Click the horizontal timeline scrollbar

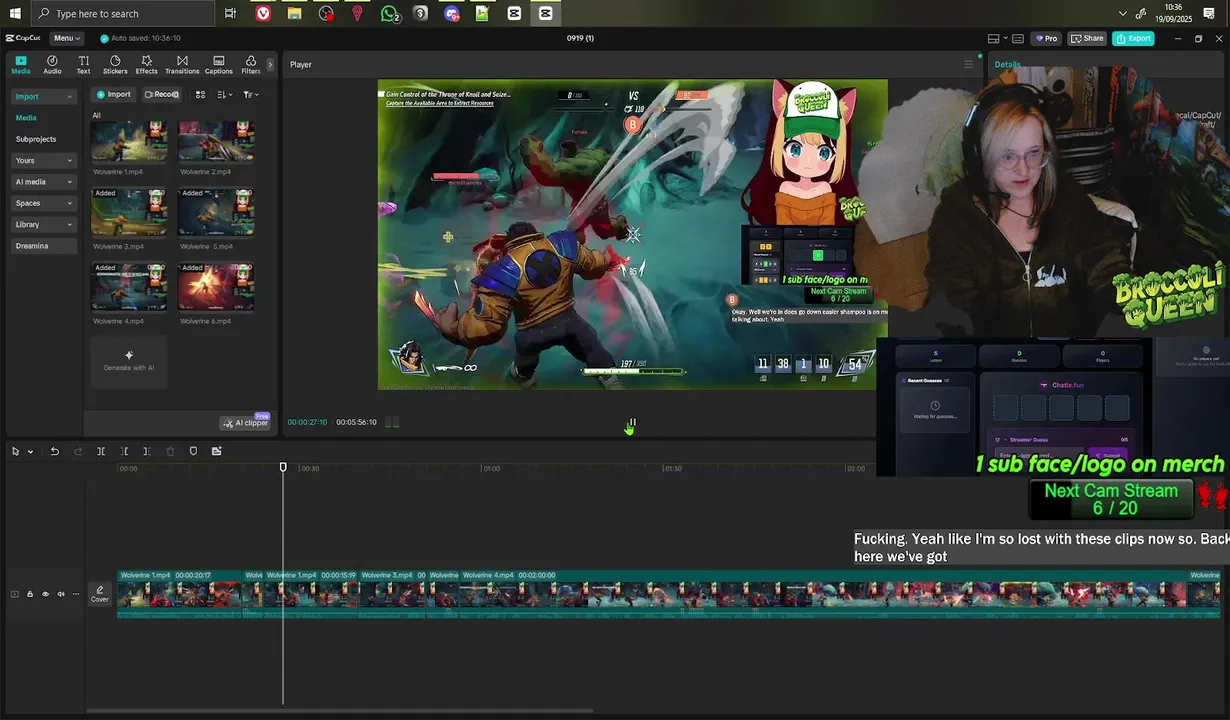click(x=340, y=711)
